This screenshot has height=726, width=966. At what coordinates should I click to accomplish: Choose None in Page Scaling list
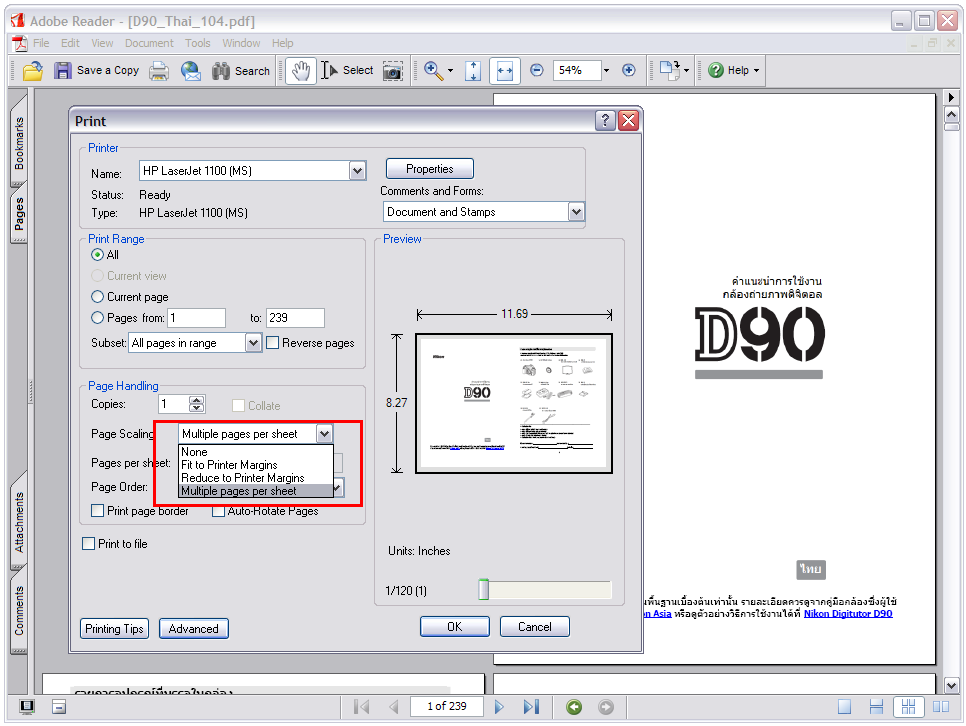pos(256,452)
